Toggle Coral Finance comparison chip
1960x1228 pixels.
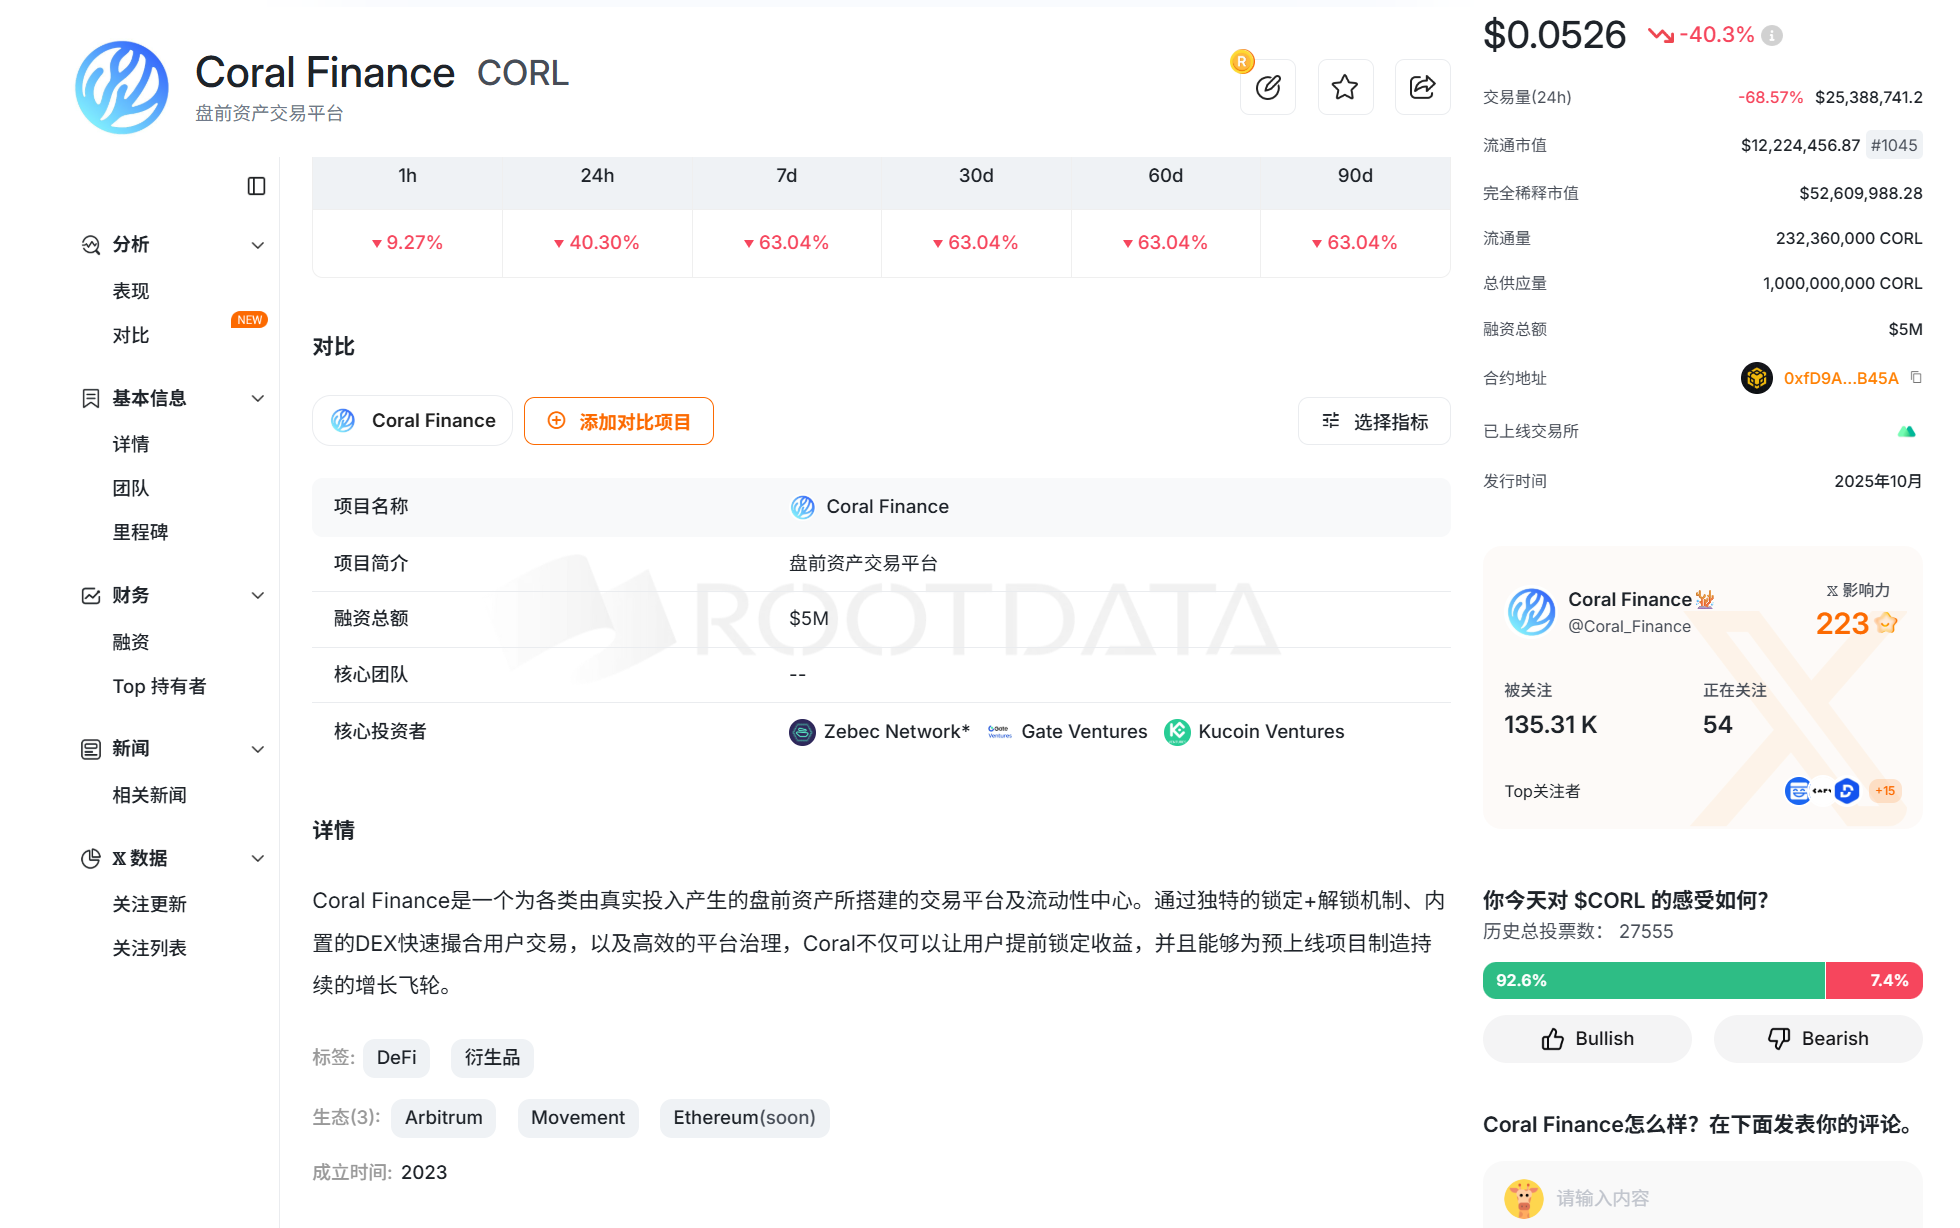(x=412, y=421)
